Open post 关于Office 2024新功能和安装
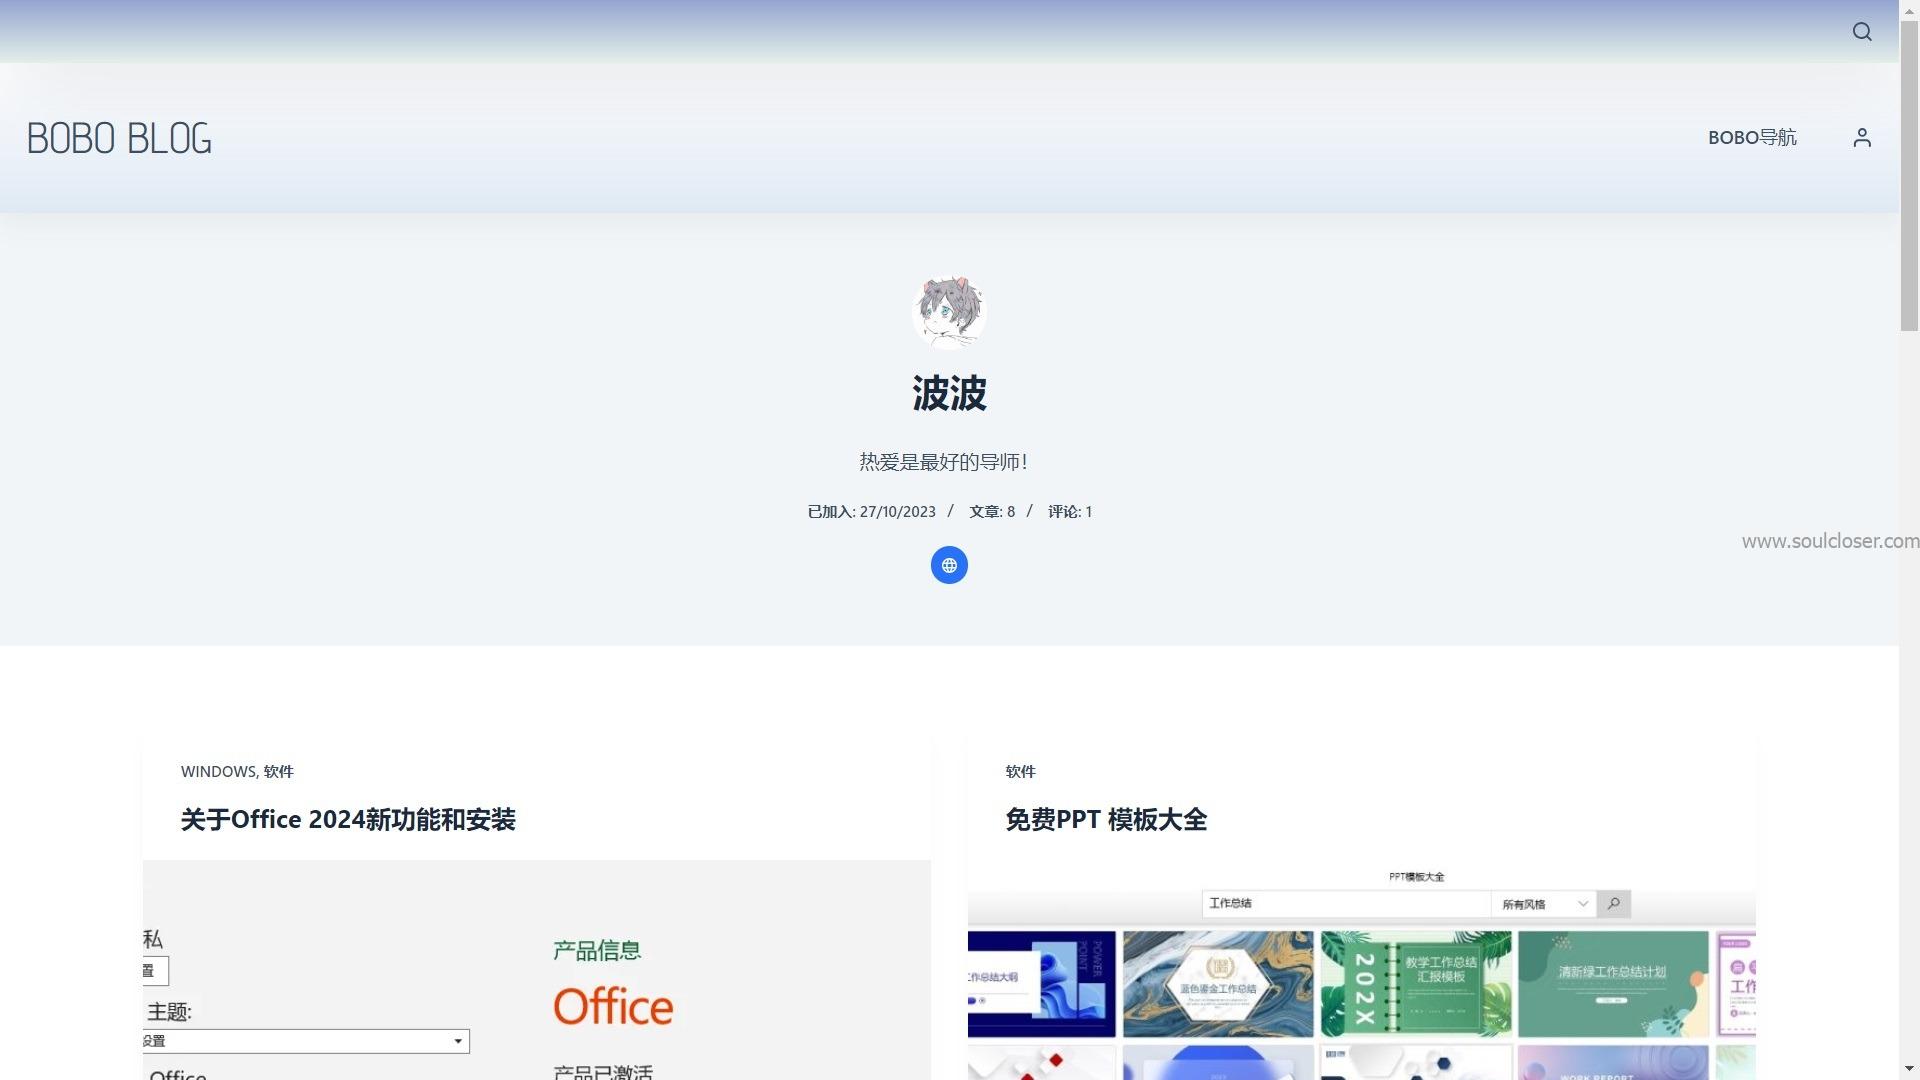This screenshot has width=1920, height=1080. pos(348,819)
